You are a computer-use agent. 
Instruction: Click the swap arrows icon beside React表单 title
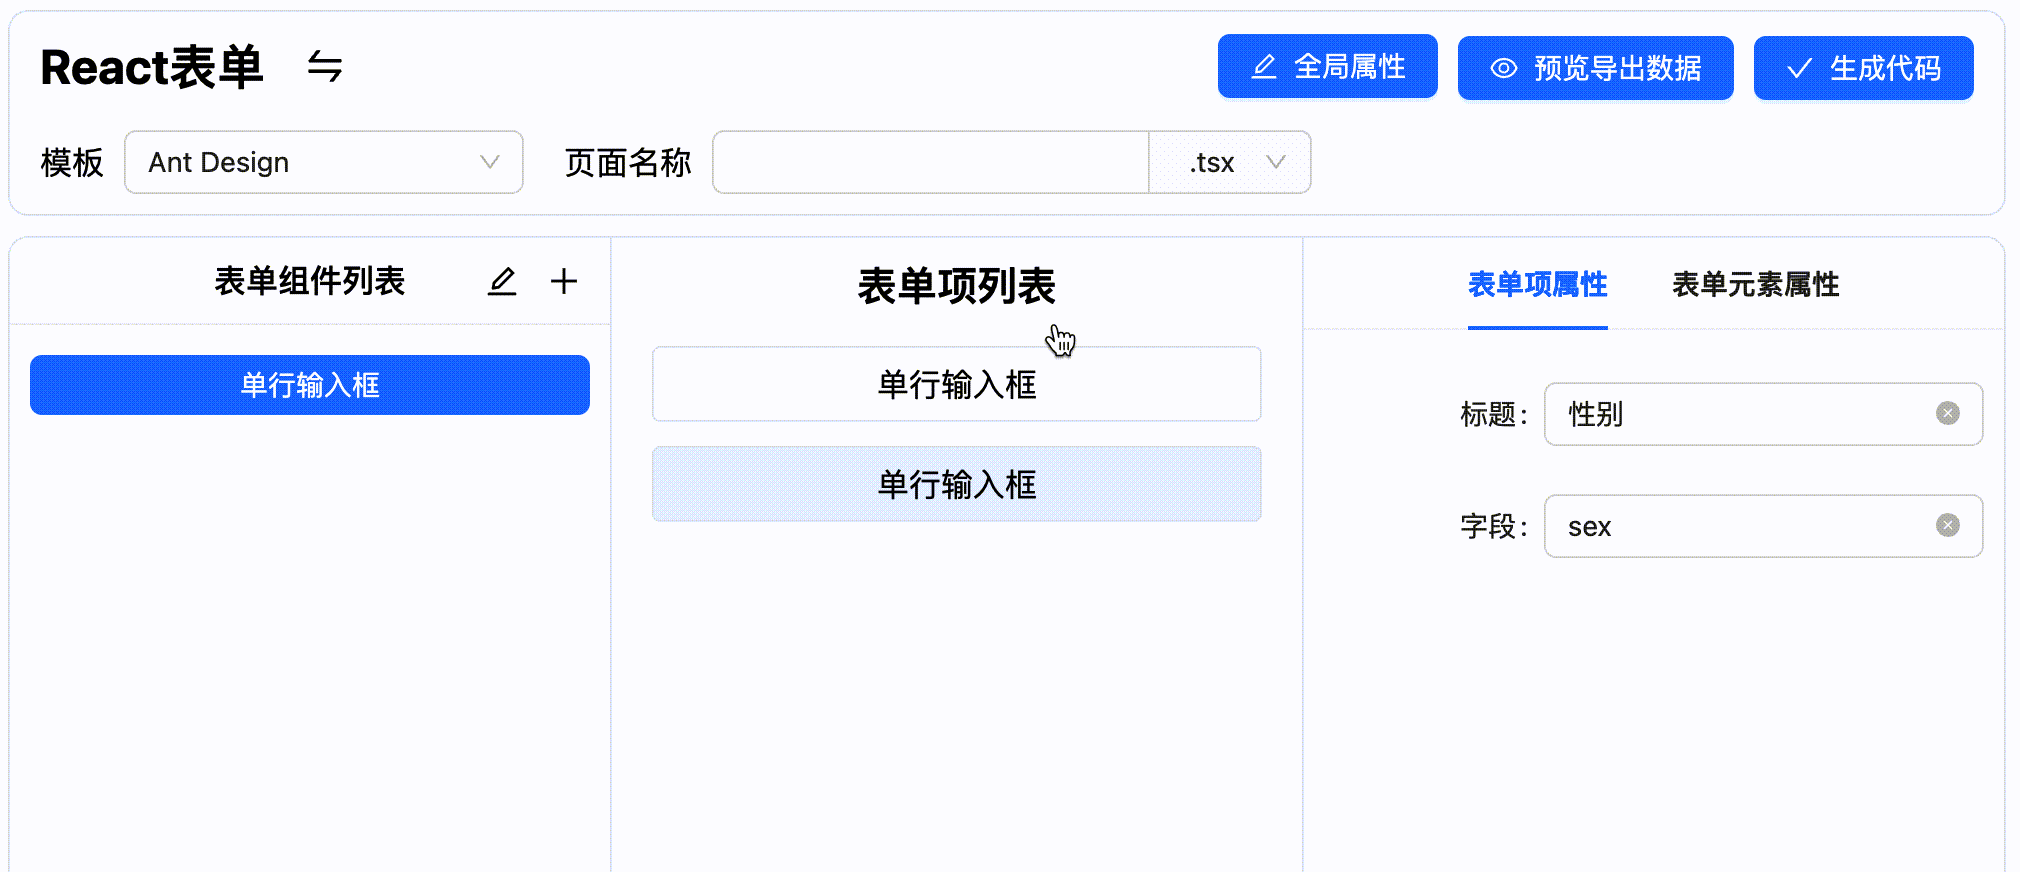click(323, 67)
